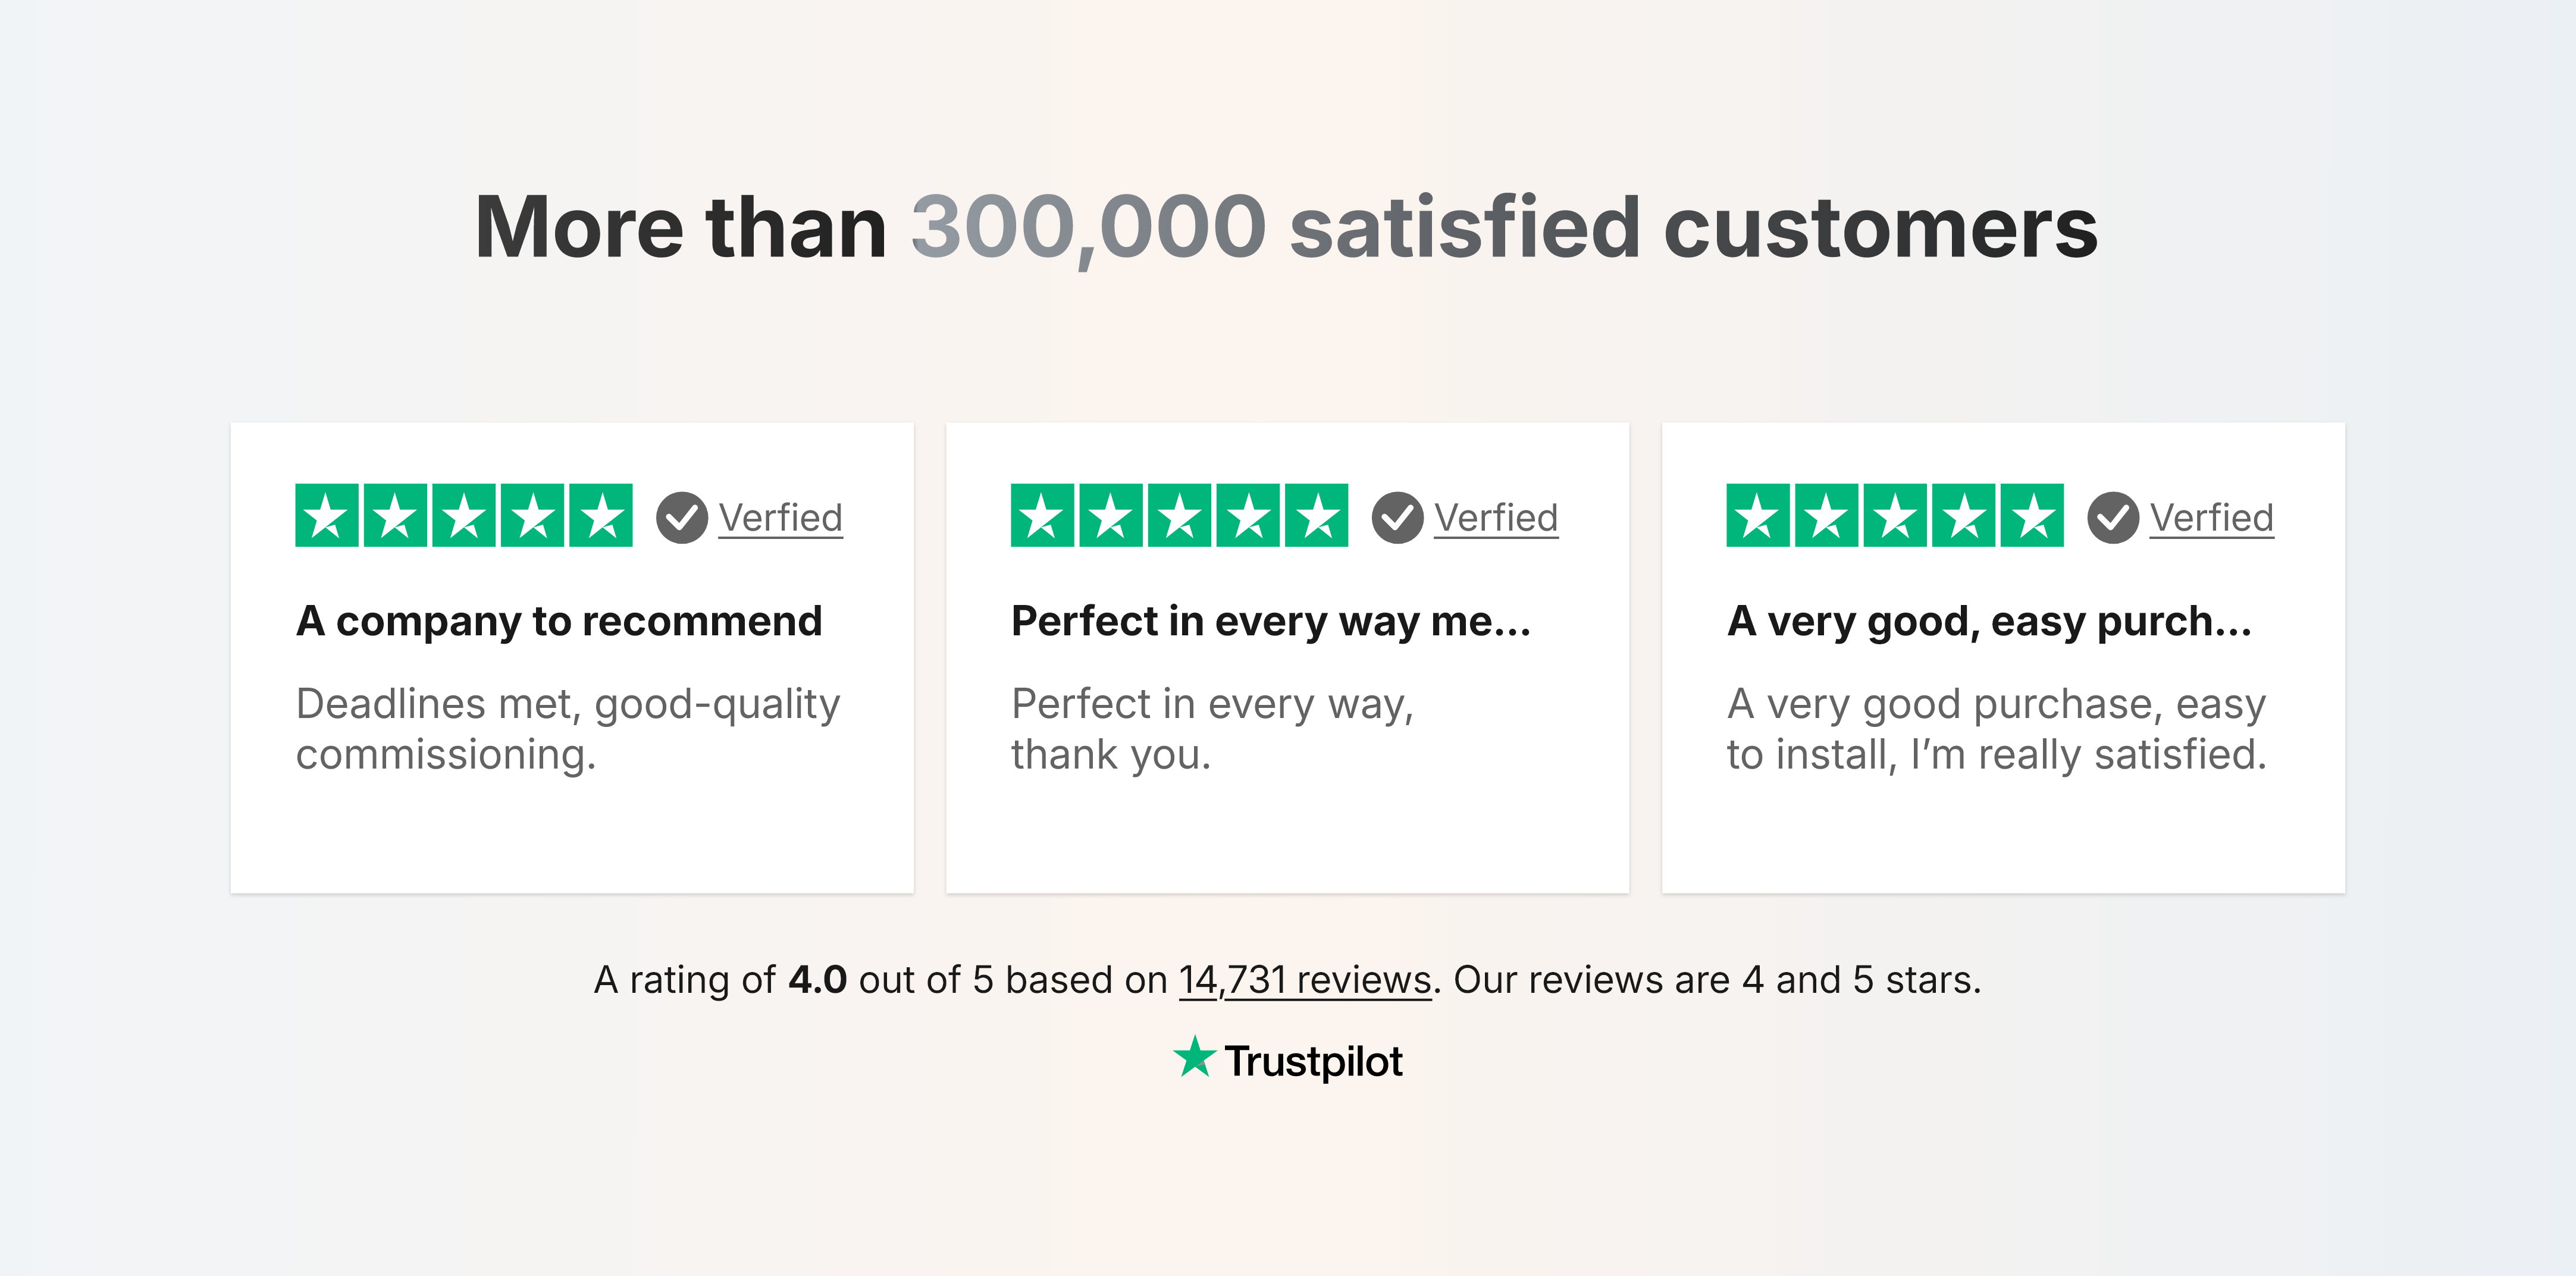Viewport: 2576px width, 1276px height.
Task: Open the Verfied link on first review card
Action: (x=781, y=518)
